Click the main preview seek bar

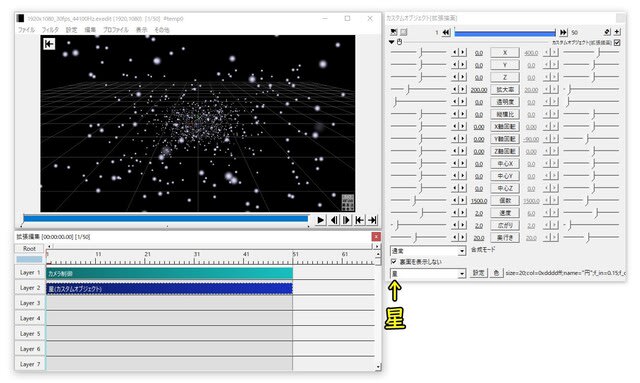coord(165,219)
